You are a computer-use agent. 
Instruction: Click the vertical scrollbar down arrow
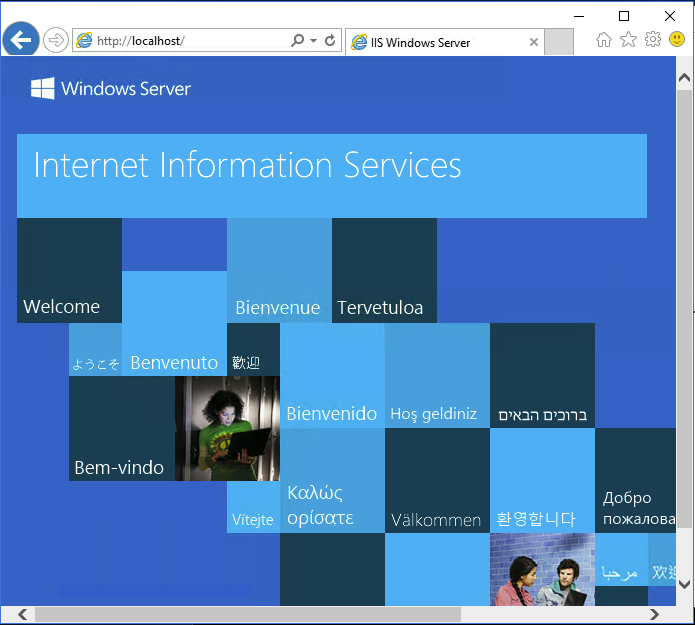684,584
